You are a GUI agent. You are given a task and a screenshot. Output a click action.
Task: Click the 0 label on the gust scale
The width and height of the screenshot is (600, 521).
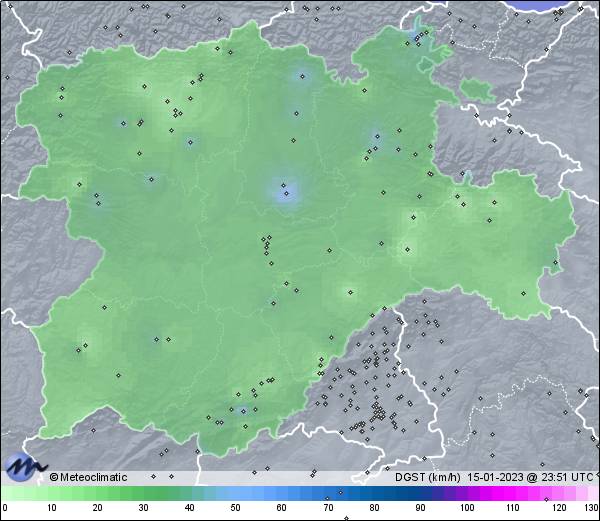pyautogui.click(x=5, y=508)
